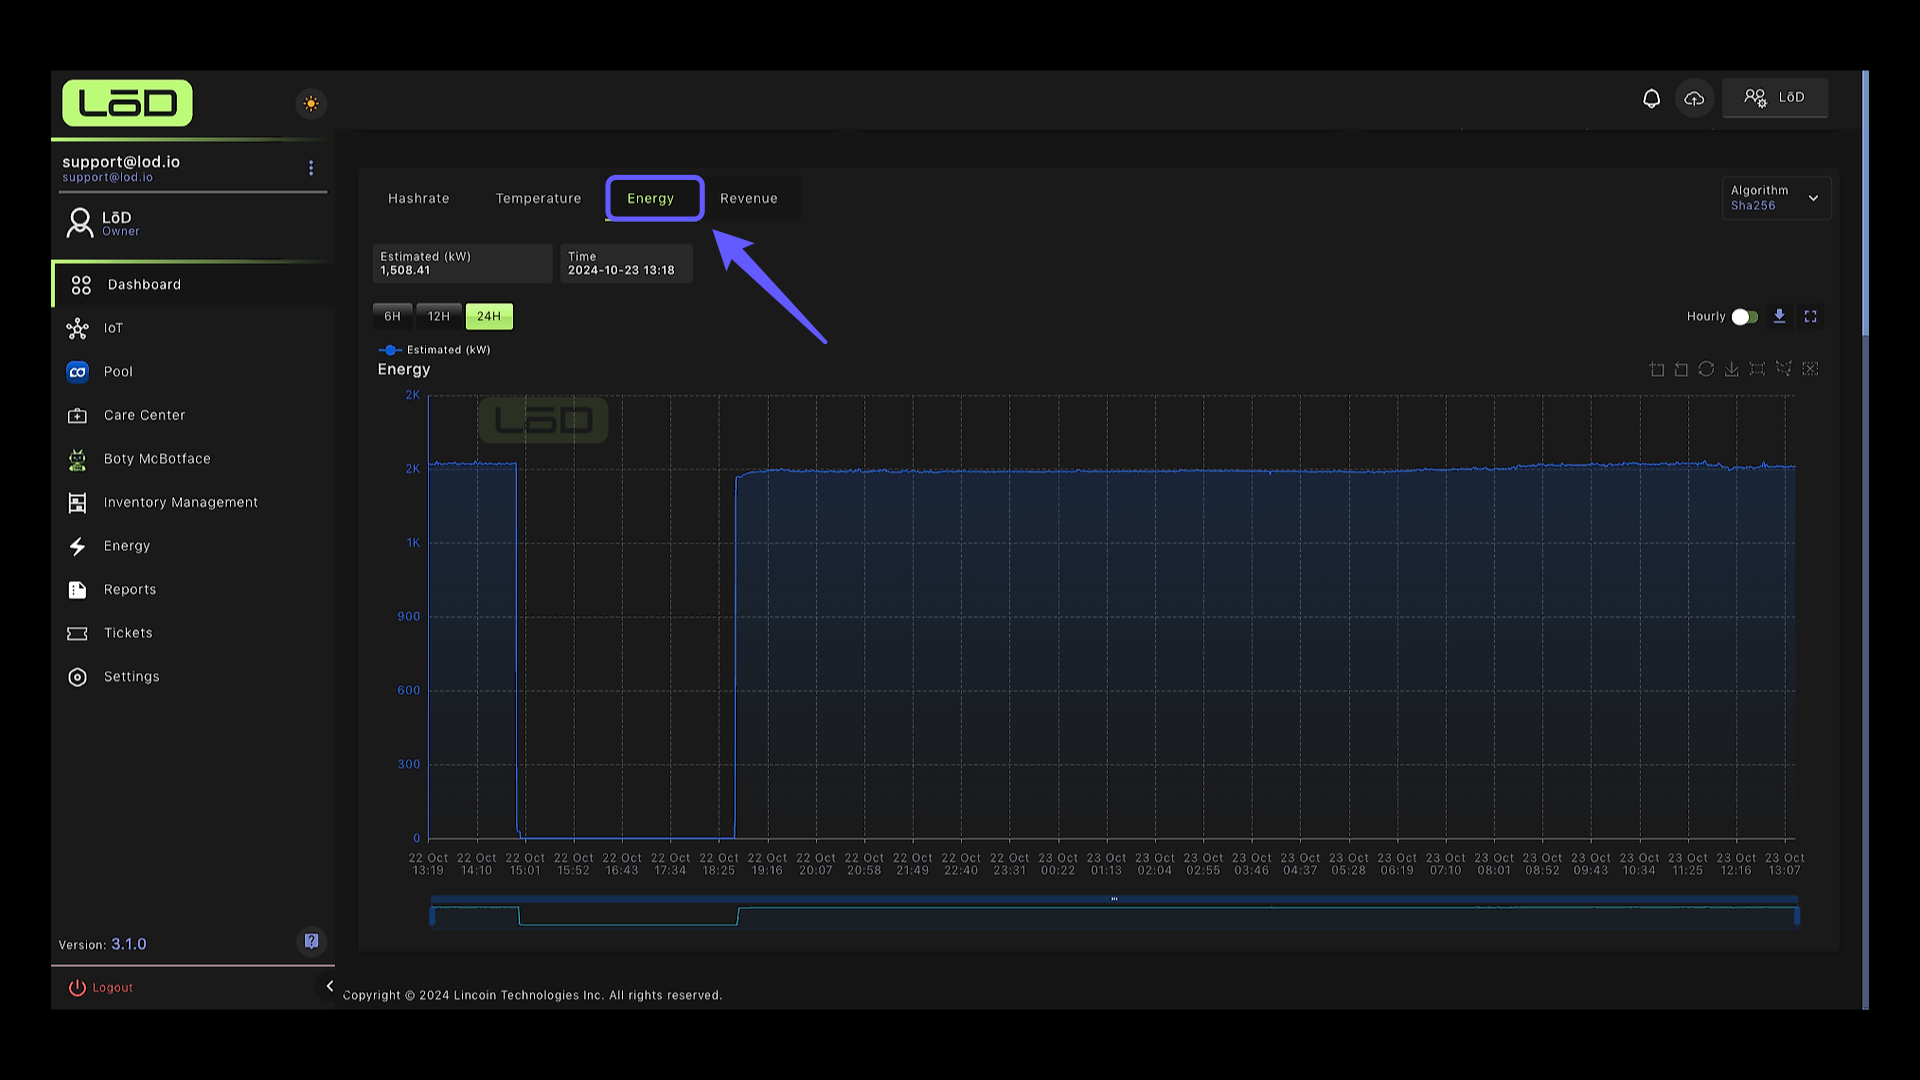The width and height of the screenshot is (1920, 1080).
Task: Click the Tickets icon
Action: [x=77, y=633]
